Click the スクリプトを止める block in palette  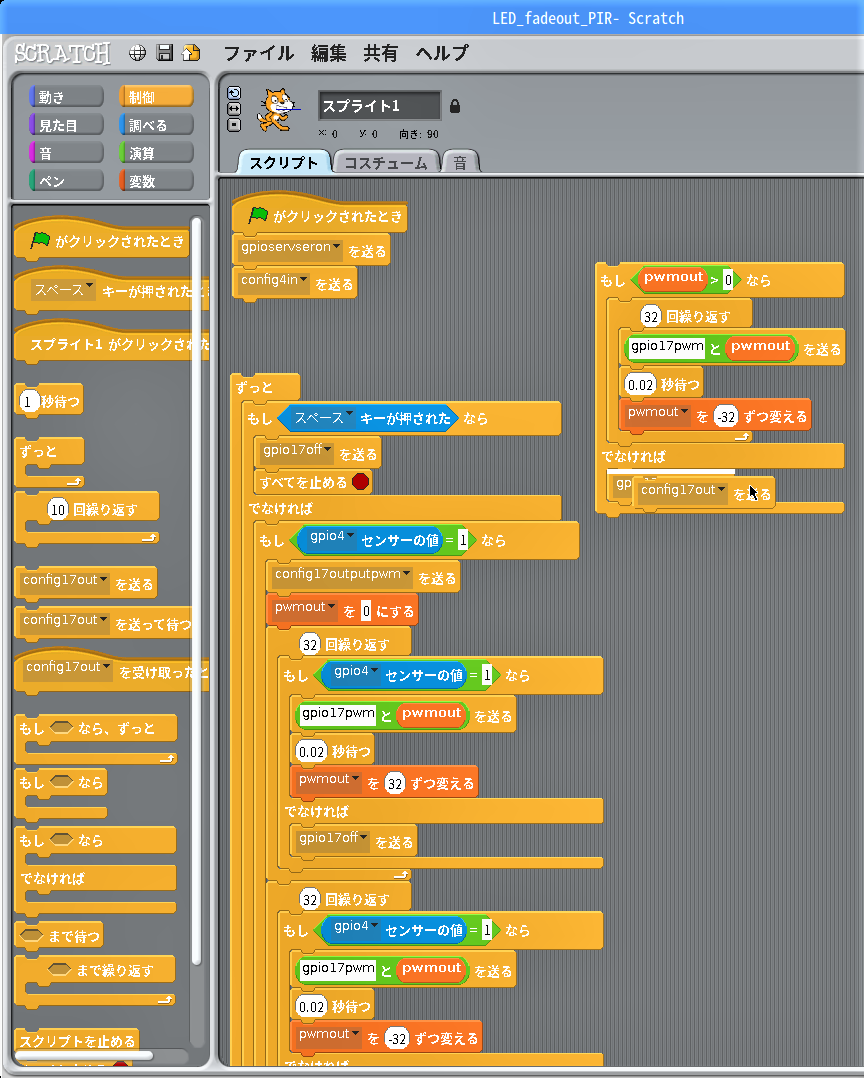tap(77, 1041)
